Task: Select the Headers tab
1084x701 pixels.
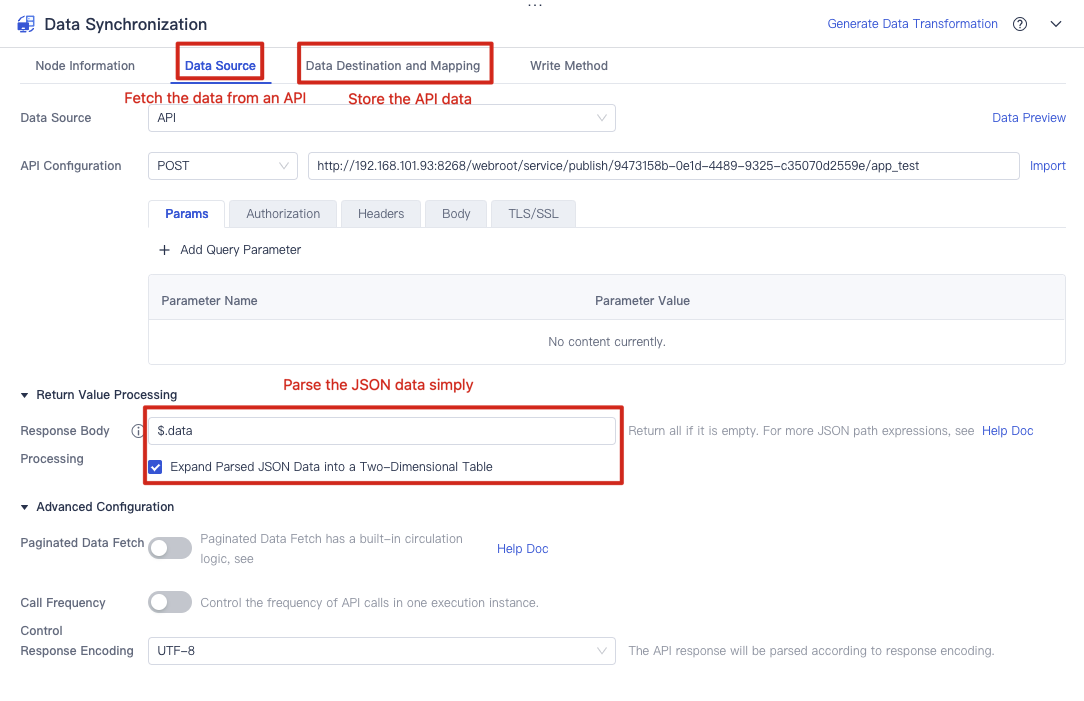Action: point(380,213)
